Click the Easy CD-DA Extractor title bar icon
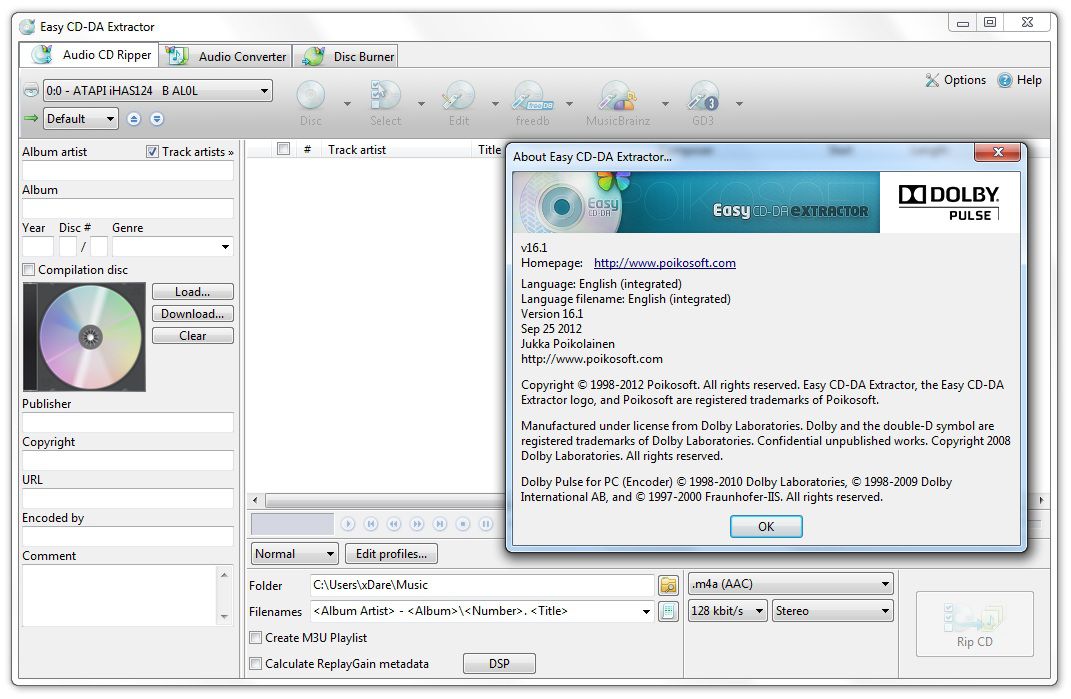Screen dimensions: 1071x699 (27, 27)
